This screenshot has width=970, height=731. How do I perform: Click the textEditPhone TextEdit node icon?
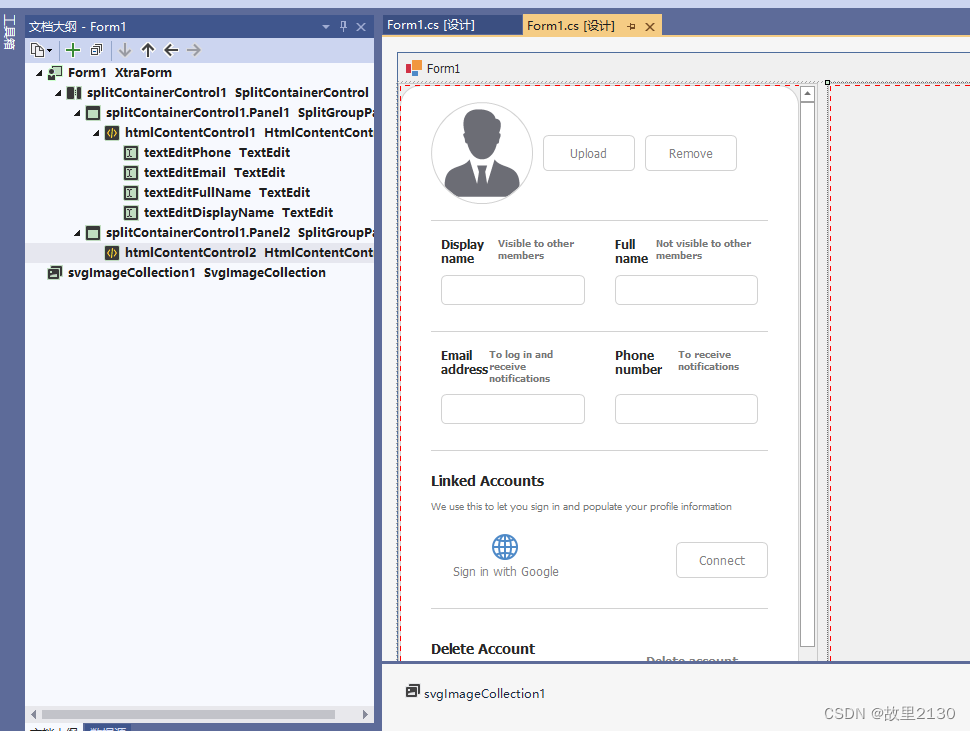[131, 152]
